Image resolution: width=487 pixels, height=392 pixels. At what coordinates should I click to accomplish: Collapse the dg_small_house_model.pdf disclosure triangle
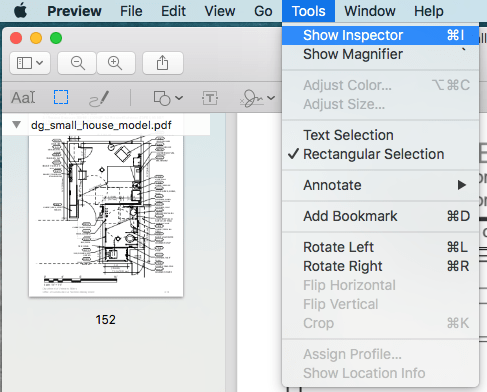tap(16, 125)
